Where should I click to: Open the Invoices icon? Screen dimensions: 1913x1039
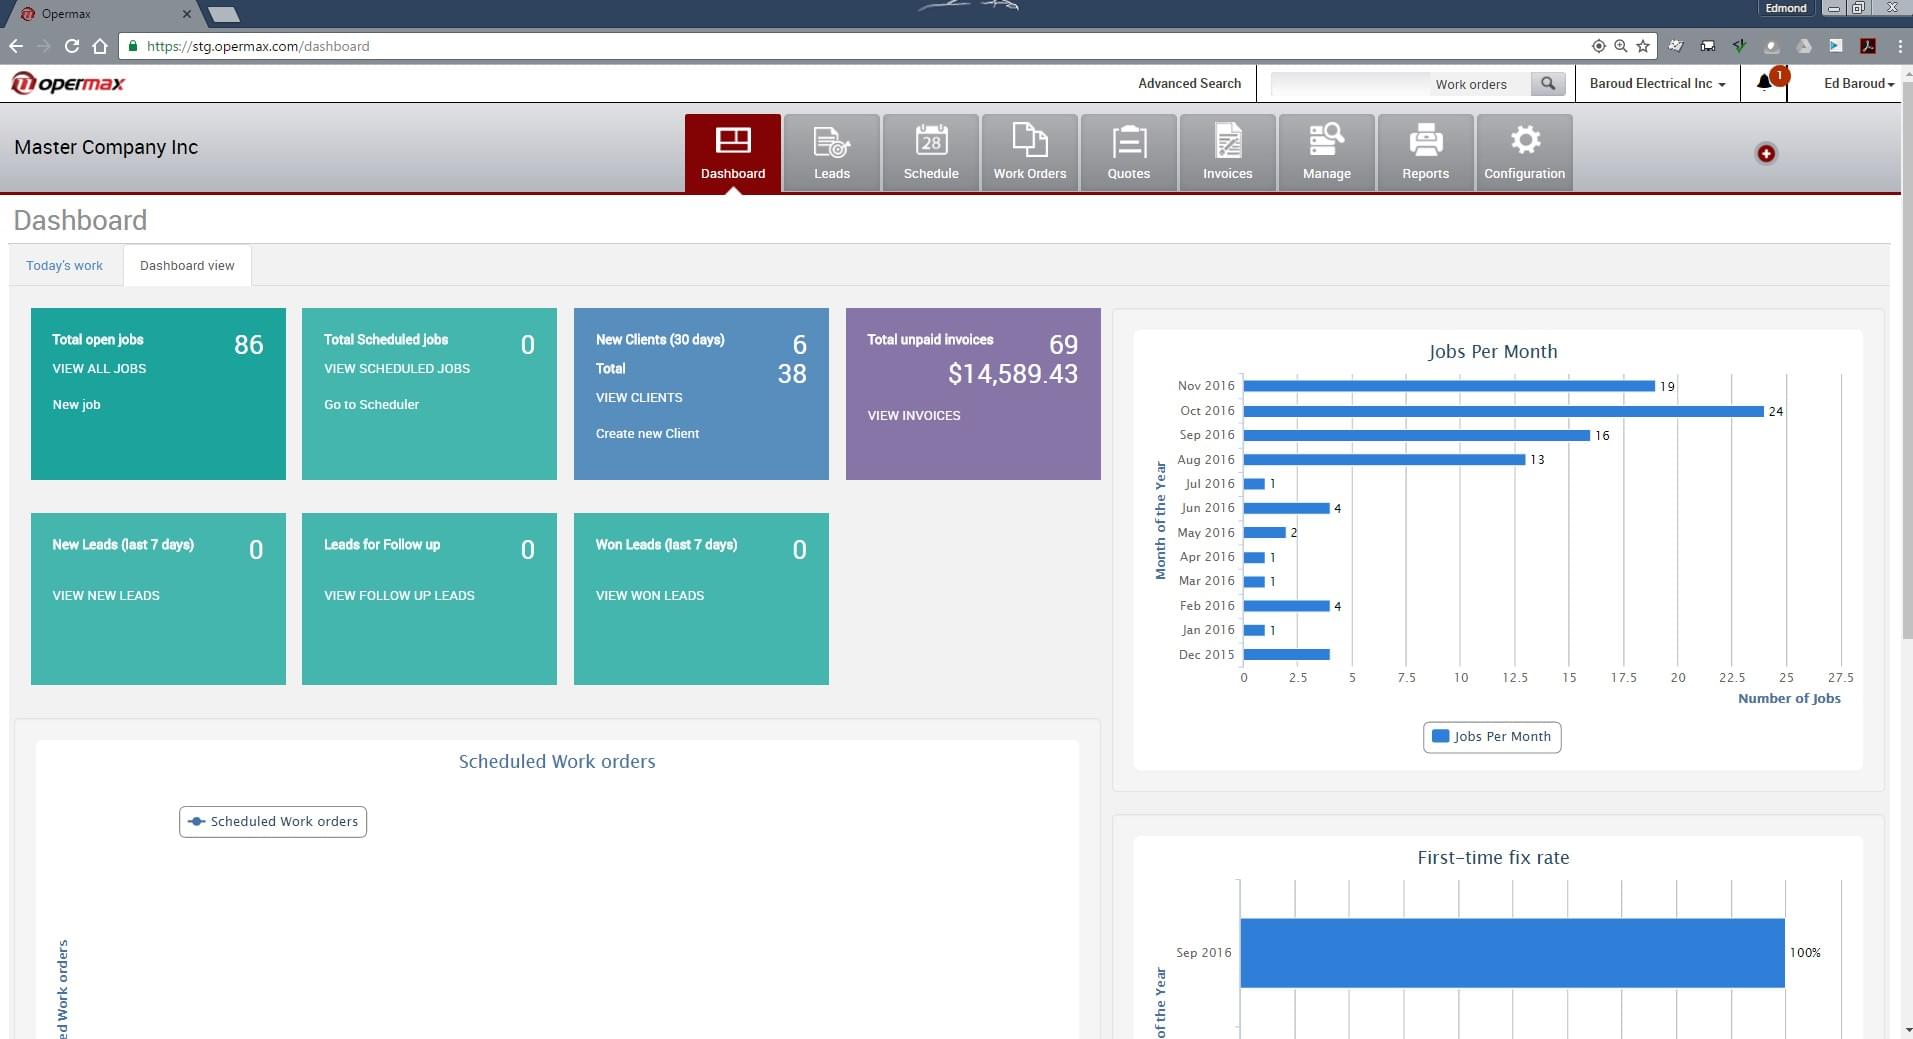tap(1227, 152)
